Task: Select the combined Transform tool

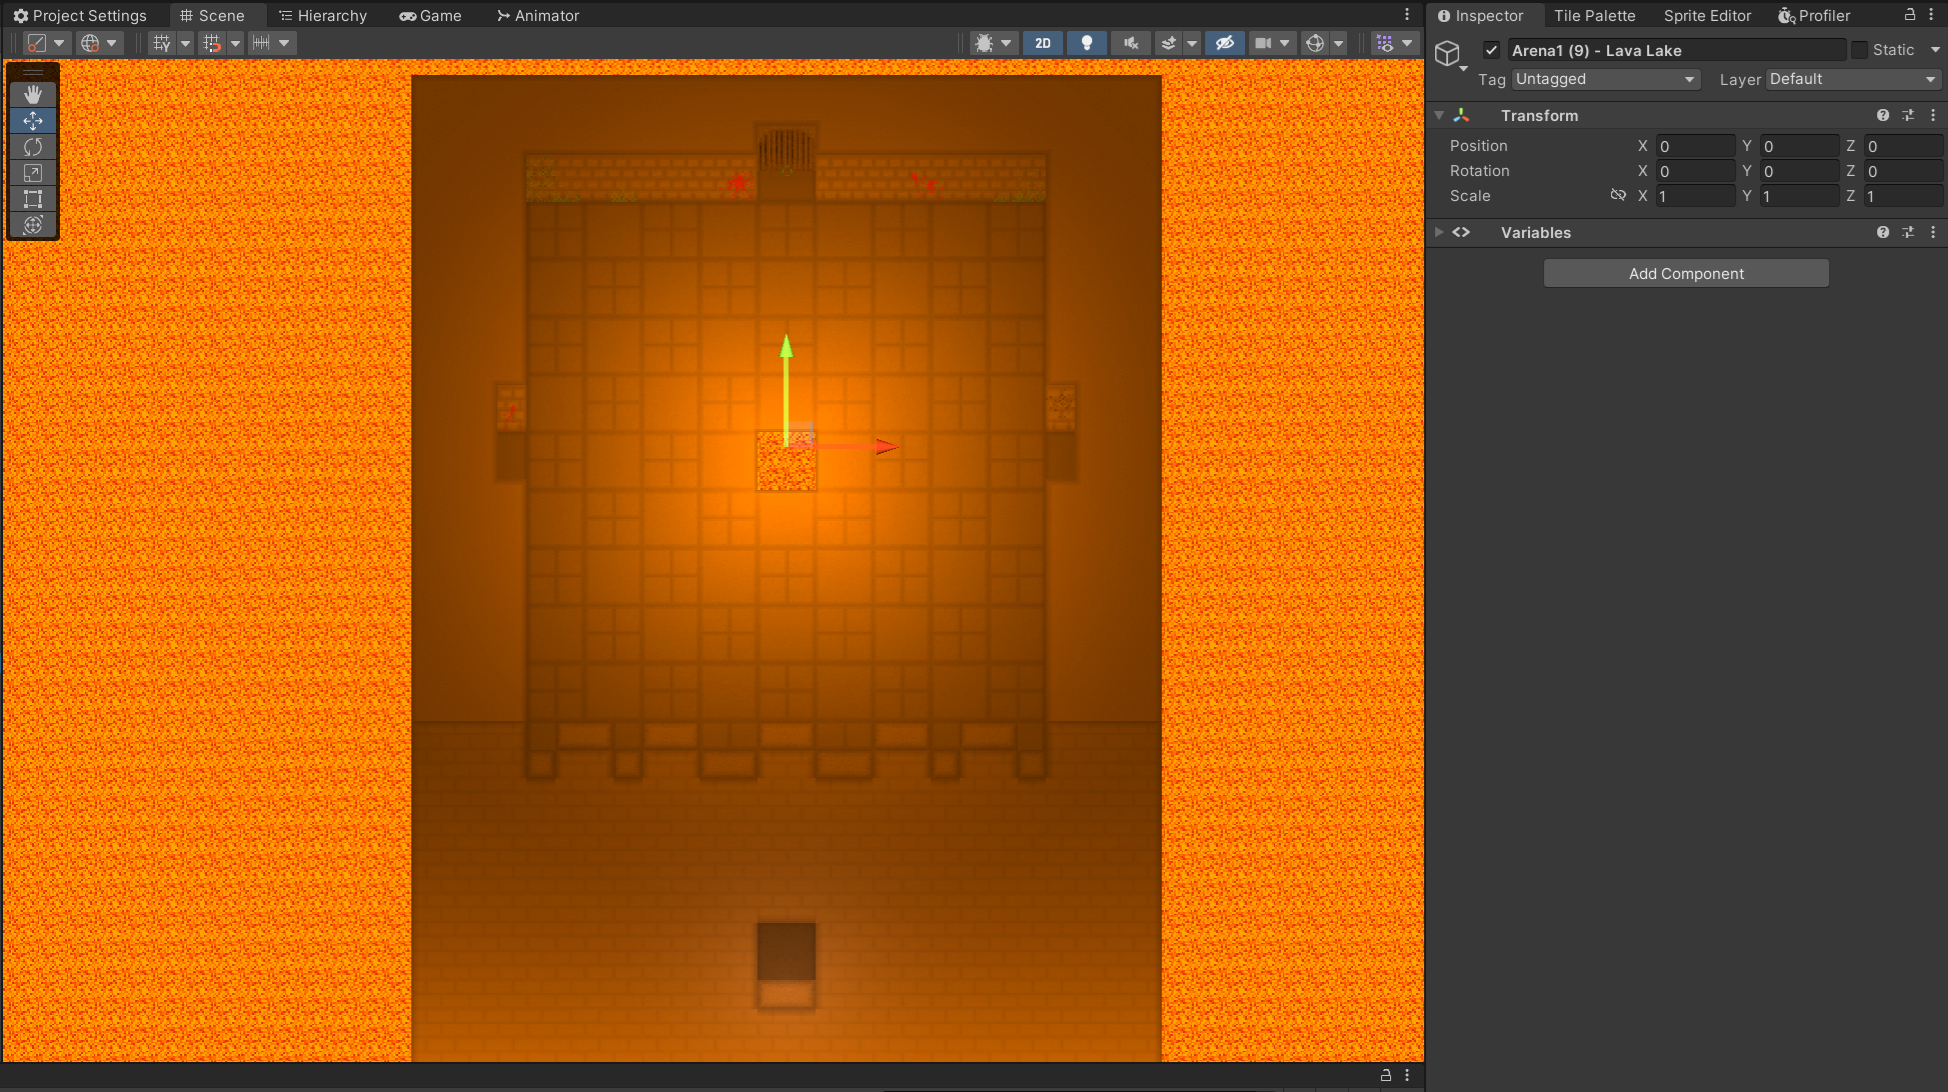Action: 33,225
